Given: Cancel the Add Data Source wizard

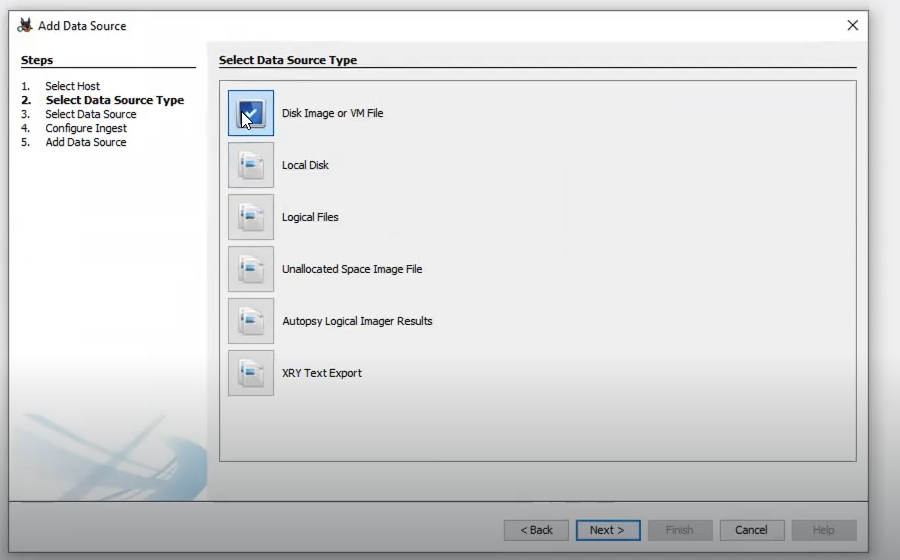Looking at the screenshot, I should [x=752, y=530].
